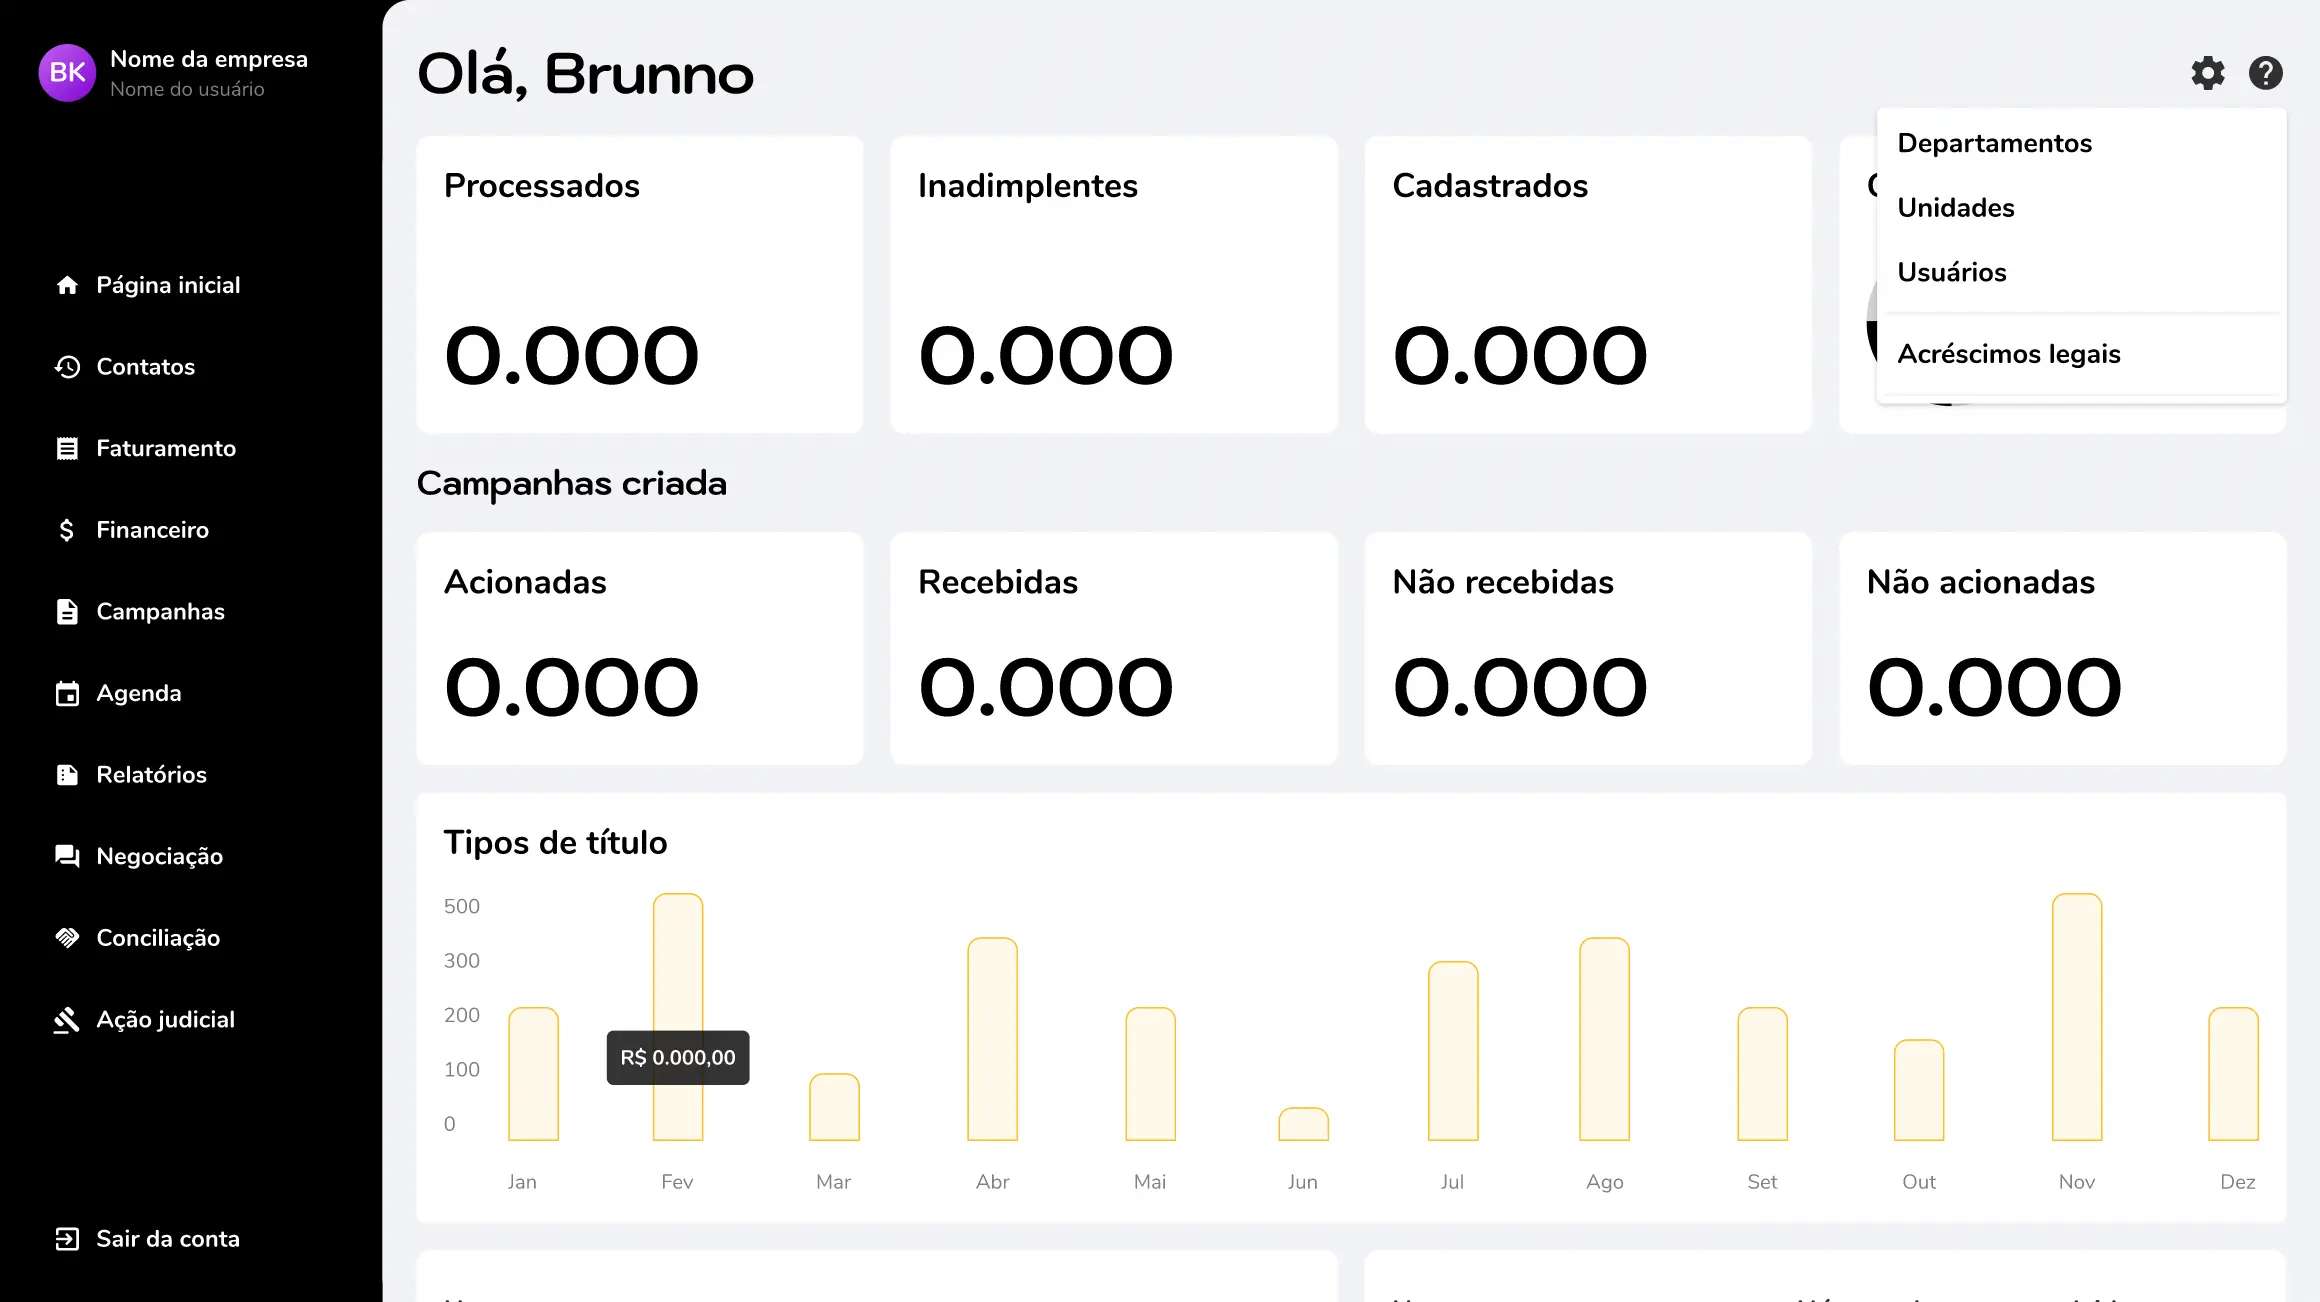Open the settings gear icon
Viewport: 2320px width, 1302px height.
[x=2208, y=73]
